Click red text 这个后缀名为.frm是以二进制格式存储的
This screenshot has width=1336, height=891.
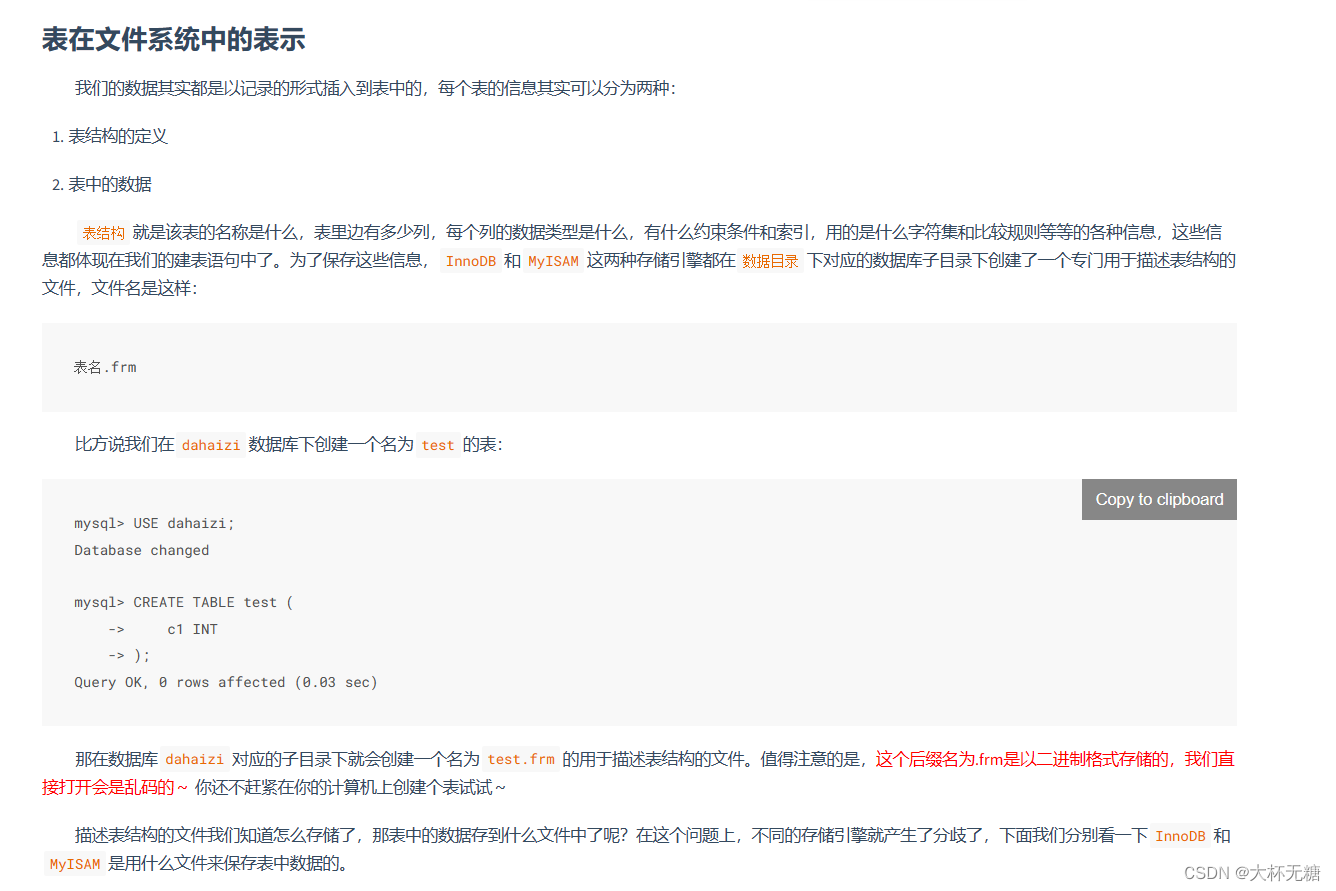[x=1022, y=759]
